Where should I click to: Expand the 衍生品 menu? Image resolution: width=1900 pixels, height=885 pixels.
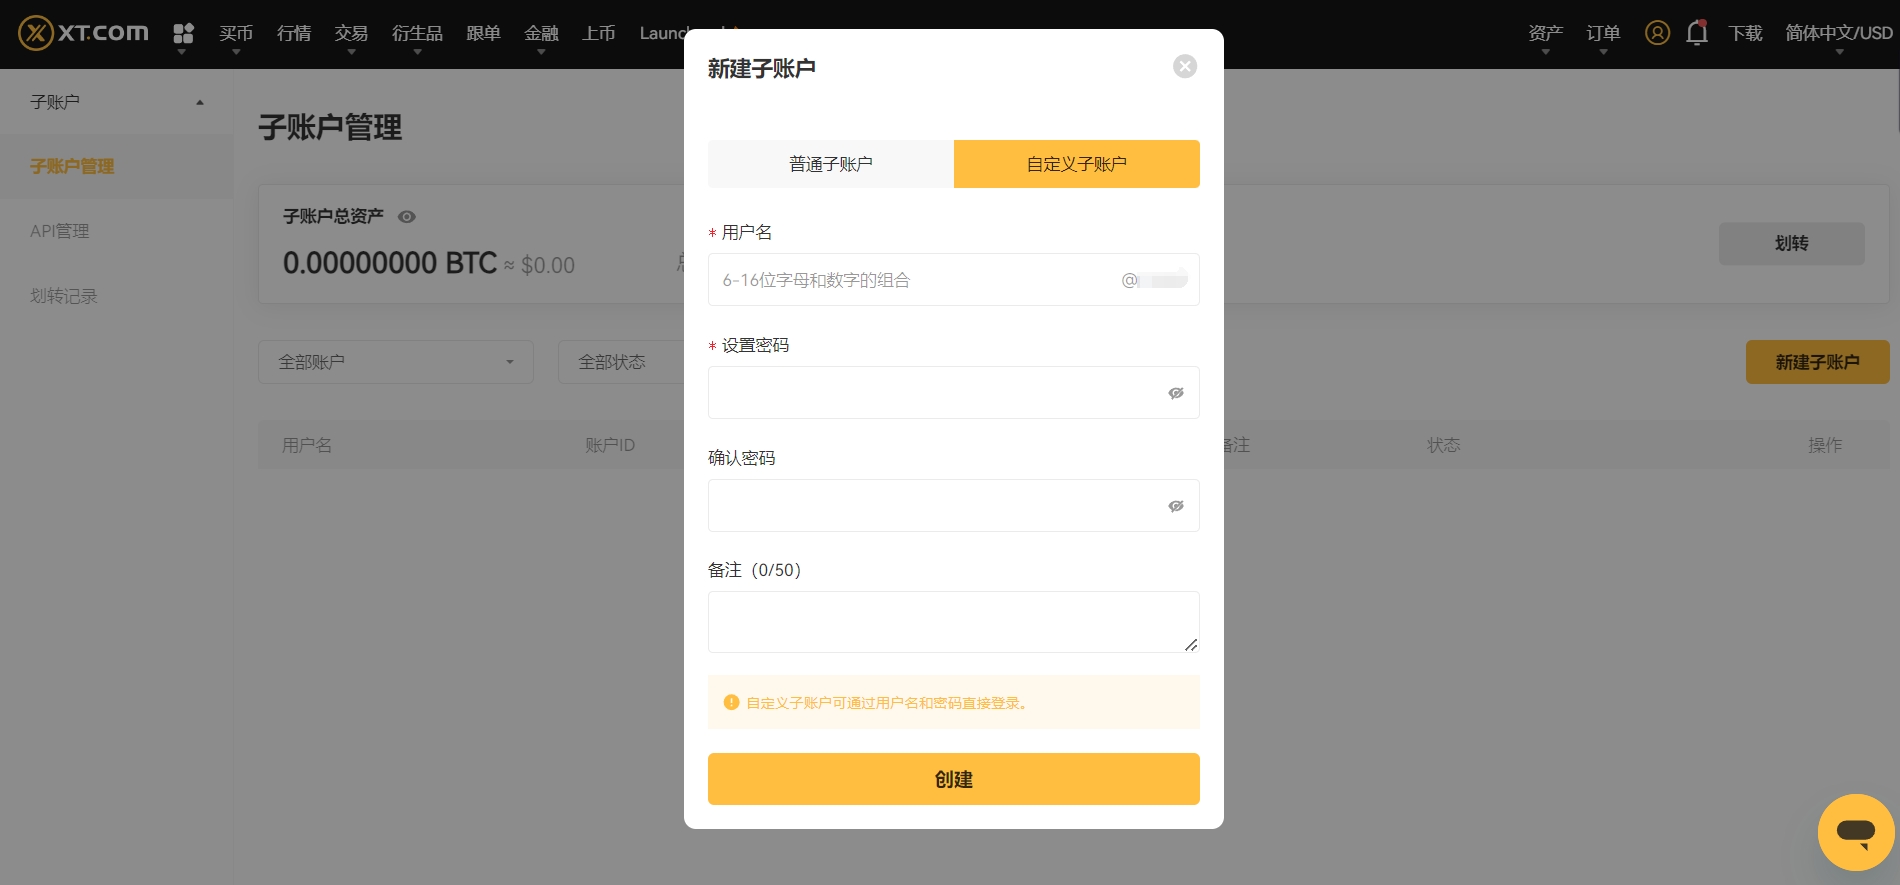pyautogui.click(x=417, y=34)
